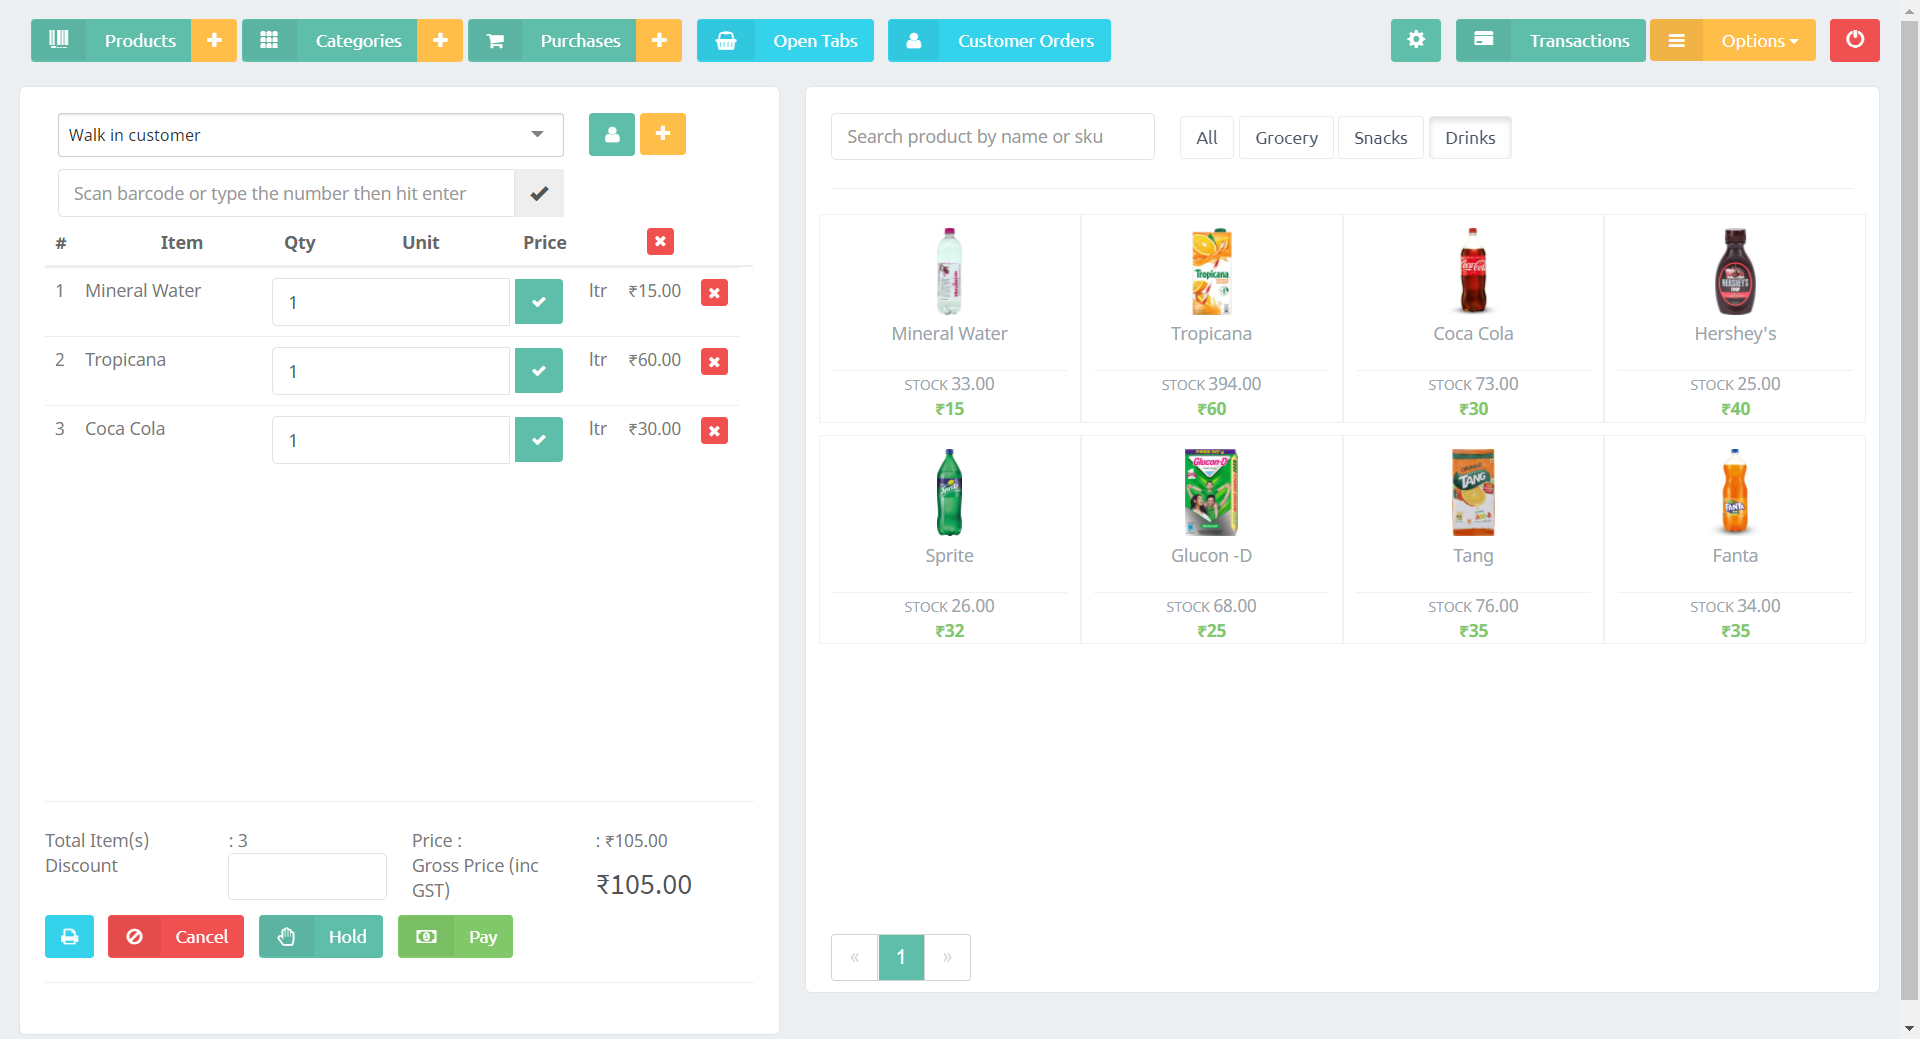Add Tang product card
Screen dimensions: 1920x1039
pyautogui.click(x=1473, y=540)
